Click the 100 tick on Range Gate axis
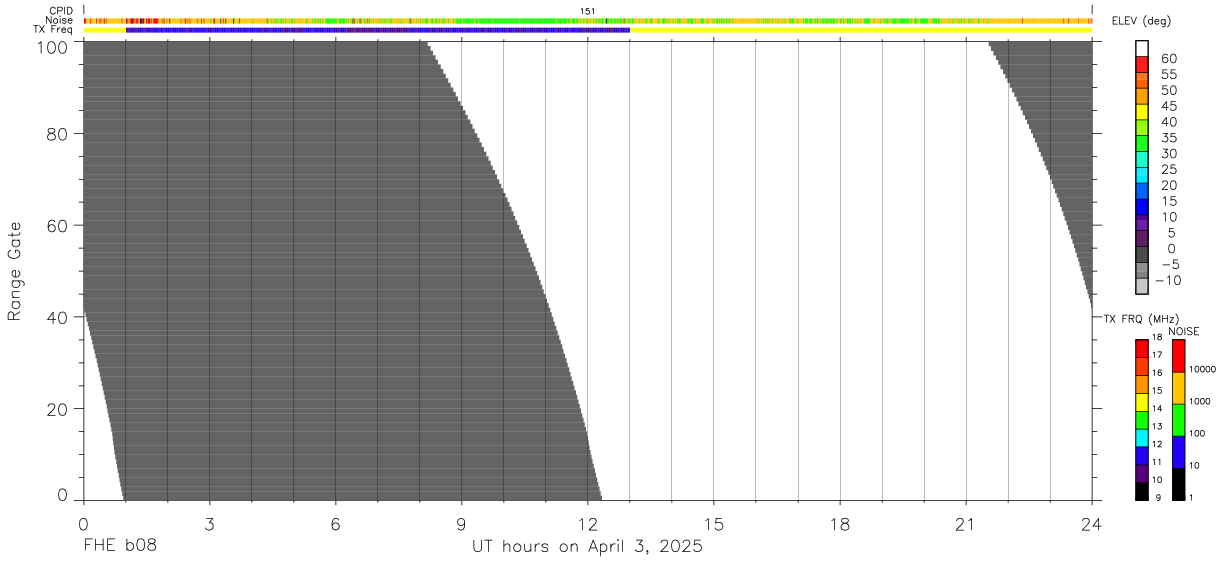Screen dimensions: 1228x567 click(x=51, y=46)
